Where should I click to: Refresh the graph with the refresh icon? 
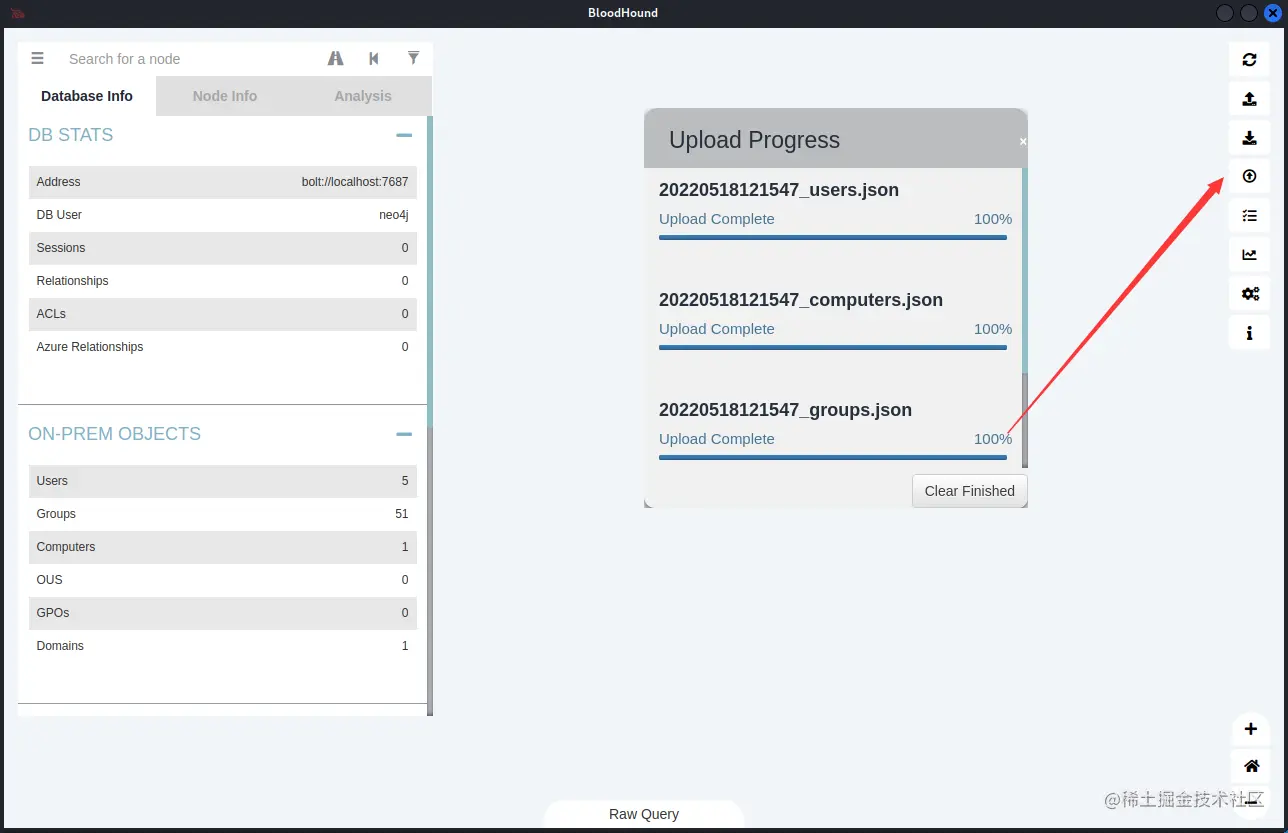1249,59
